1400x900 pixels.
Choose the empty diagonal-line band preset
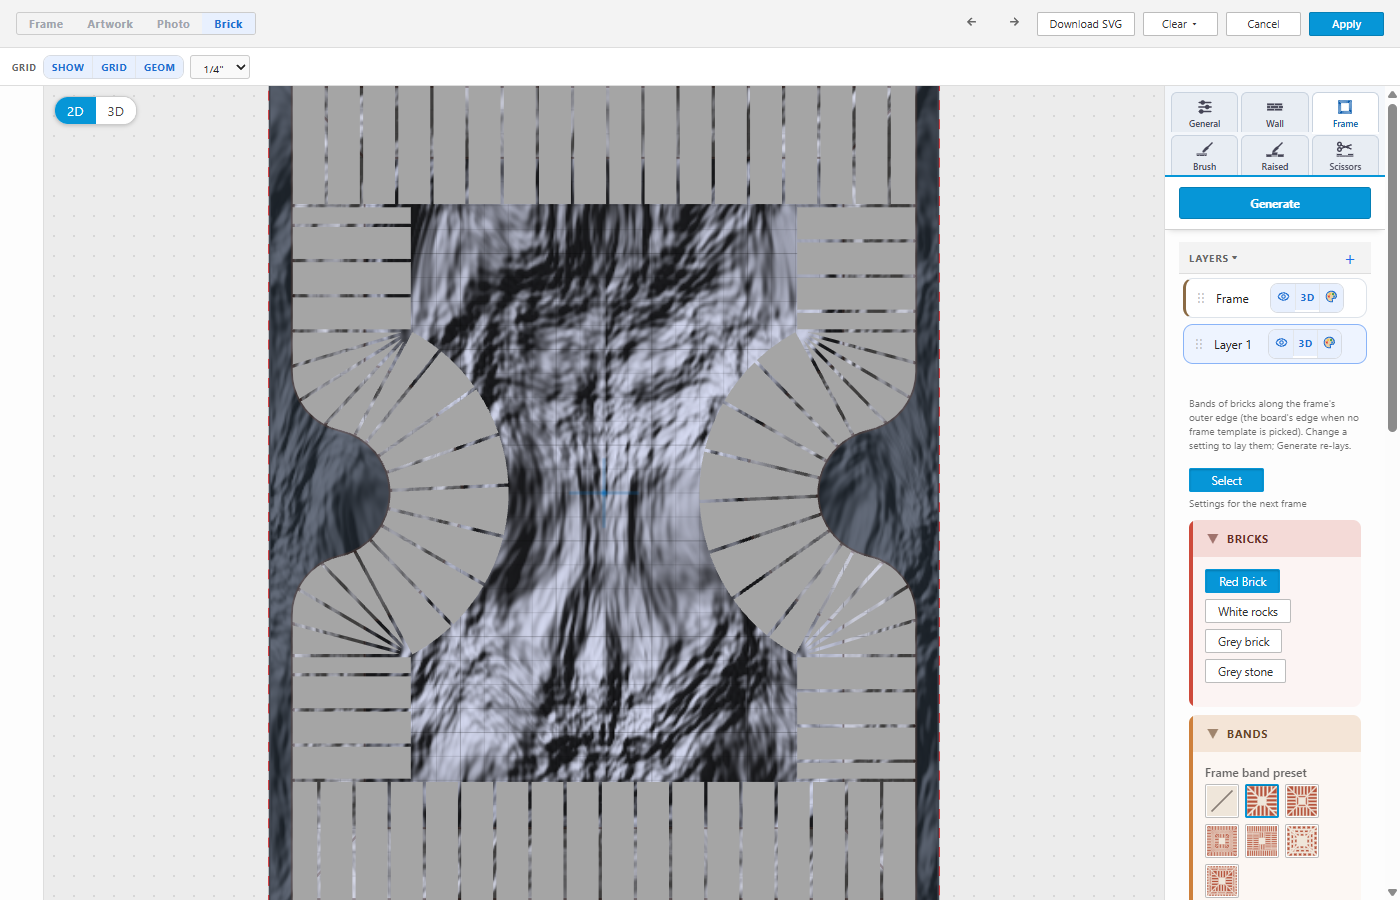pyautogui.click(x=1222, y=801)
